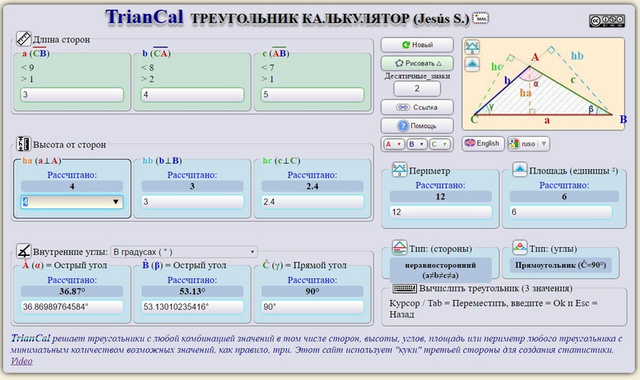
Task: Click the calculated angle 36.87°
Action: (72, 291)
